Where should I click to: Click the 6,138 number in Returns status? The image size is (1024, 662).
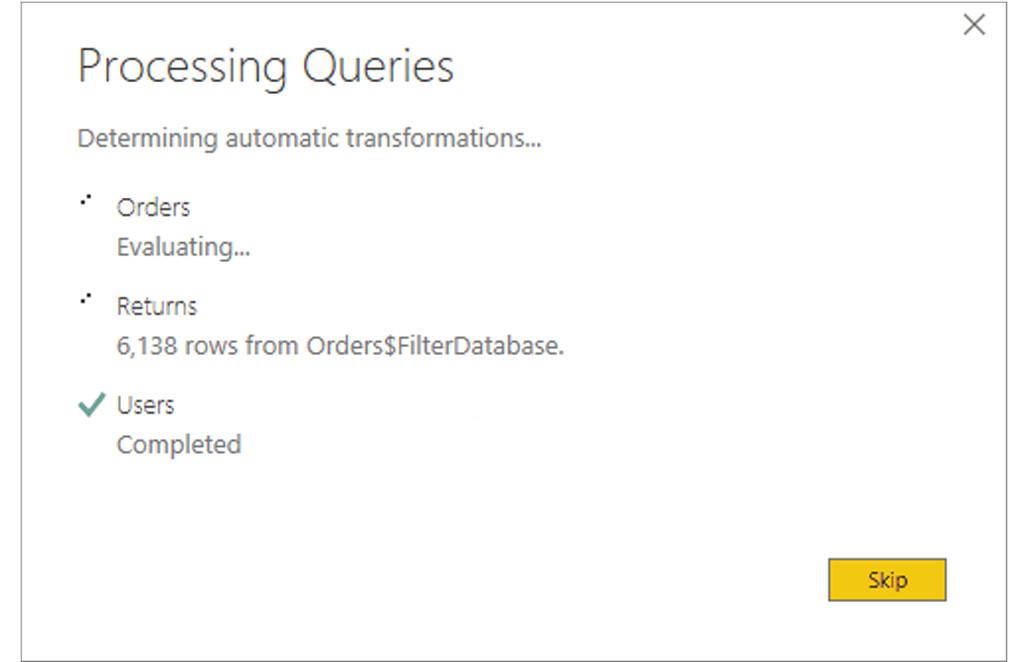142,346
